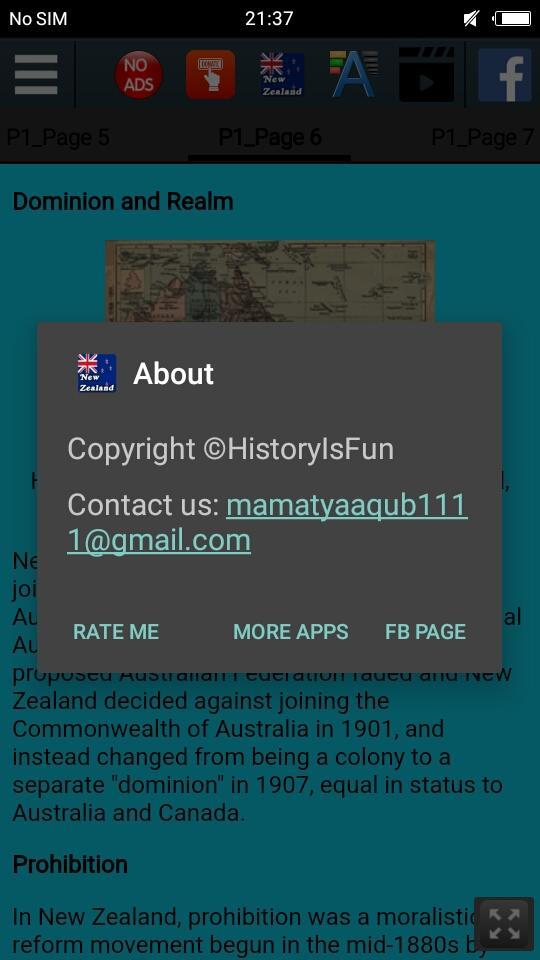Tap the Copyright HistoryIsFun text

(230, 449)
